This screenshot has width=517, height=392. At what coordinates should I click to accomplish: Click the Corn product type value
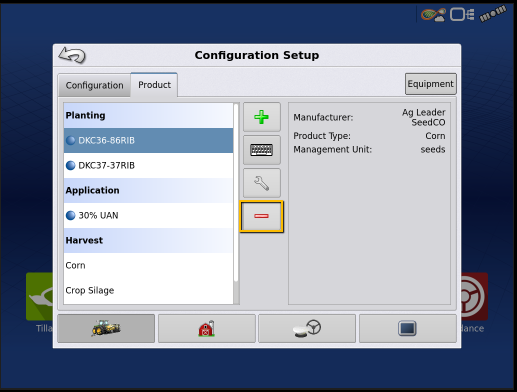click(435, 136)
